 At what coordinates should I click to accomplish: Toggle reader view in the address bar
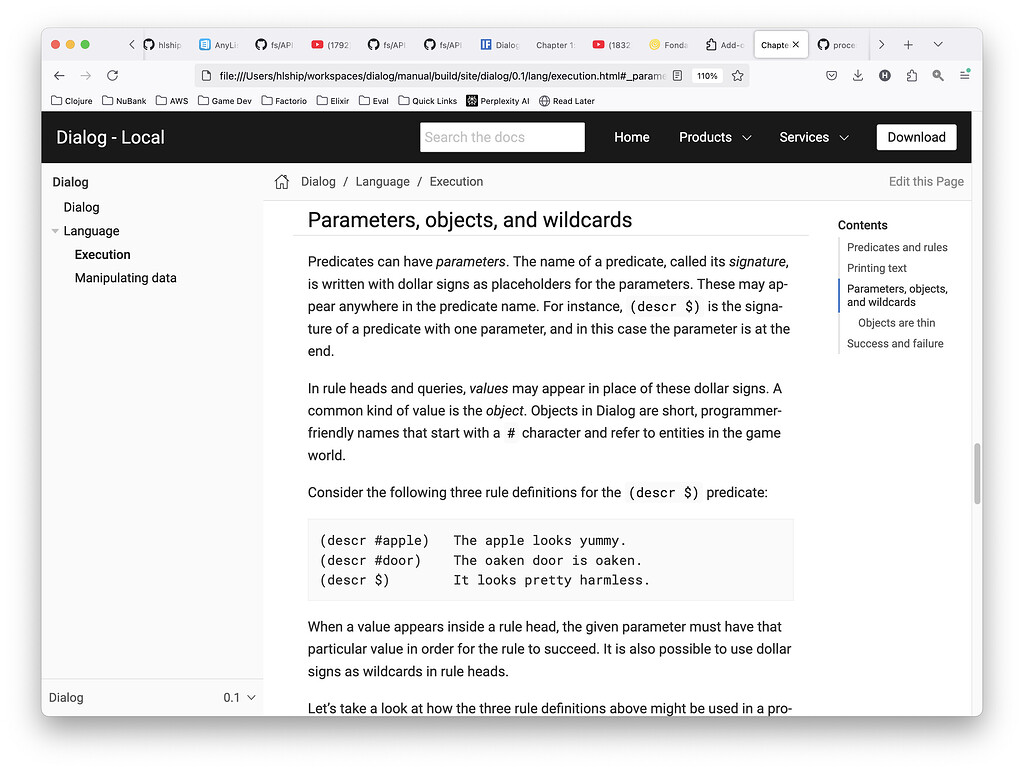679,75
